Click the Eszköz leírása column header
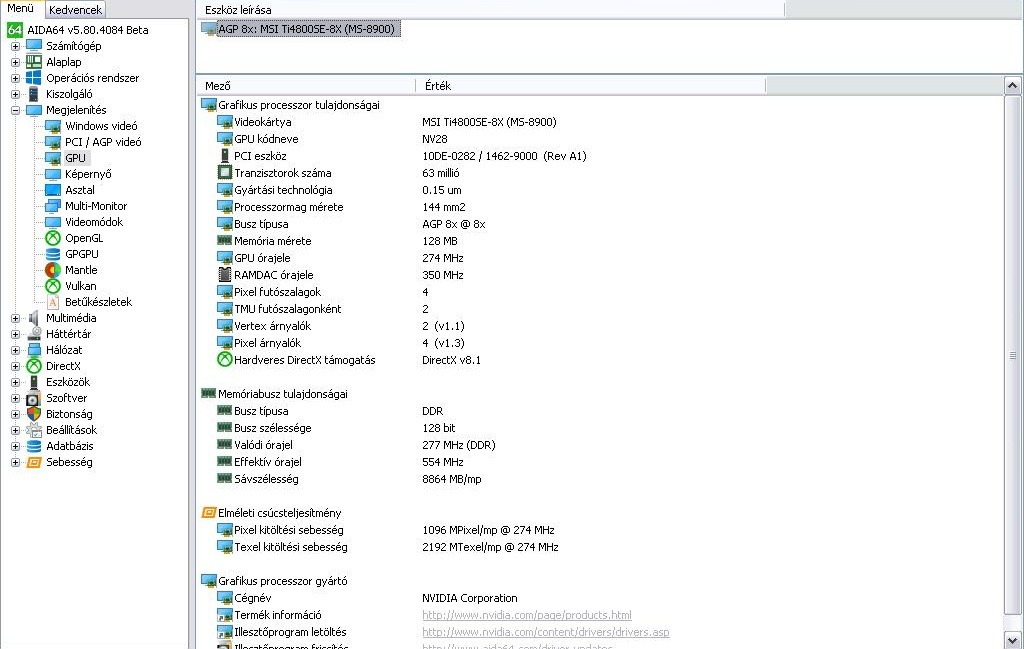This screenshot has width=1024, height=649. pyautogui.click(x=490, y=10)
